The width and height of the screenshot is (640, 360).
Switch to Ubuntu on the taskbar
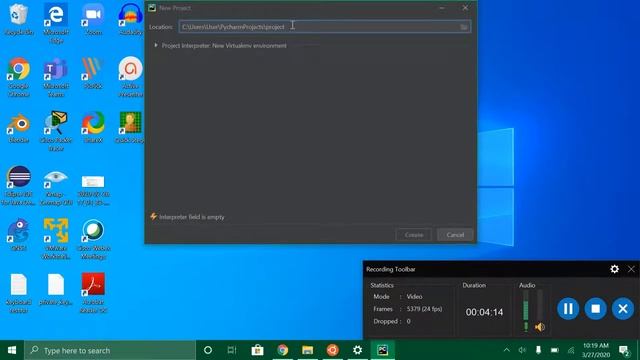coord(332,350)
